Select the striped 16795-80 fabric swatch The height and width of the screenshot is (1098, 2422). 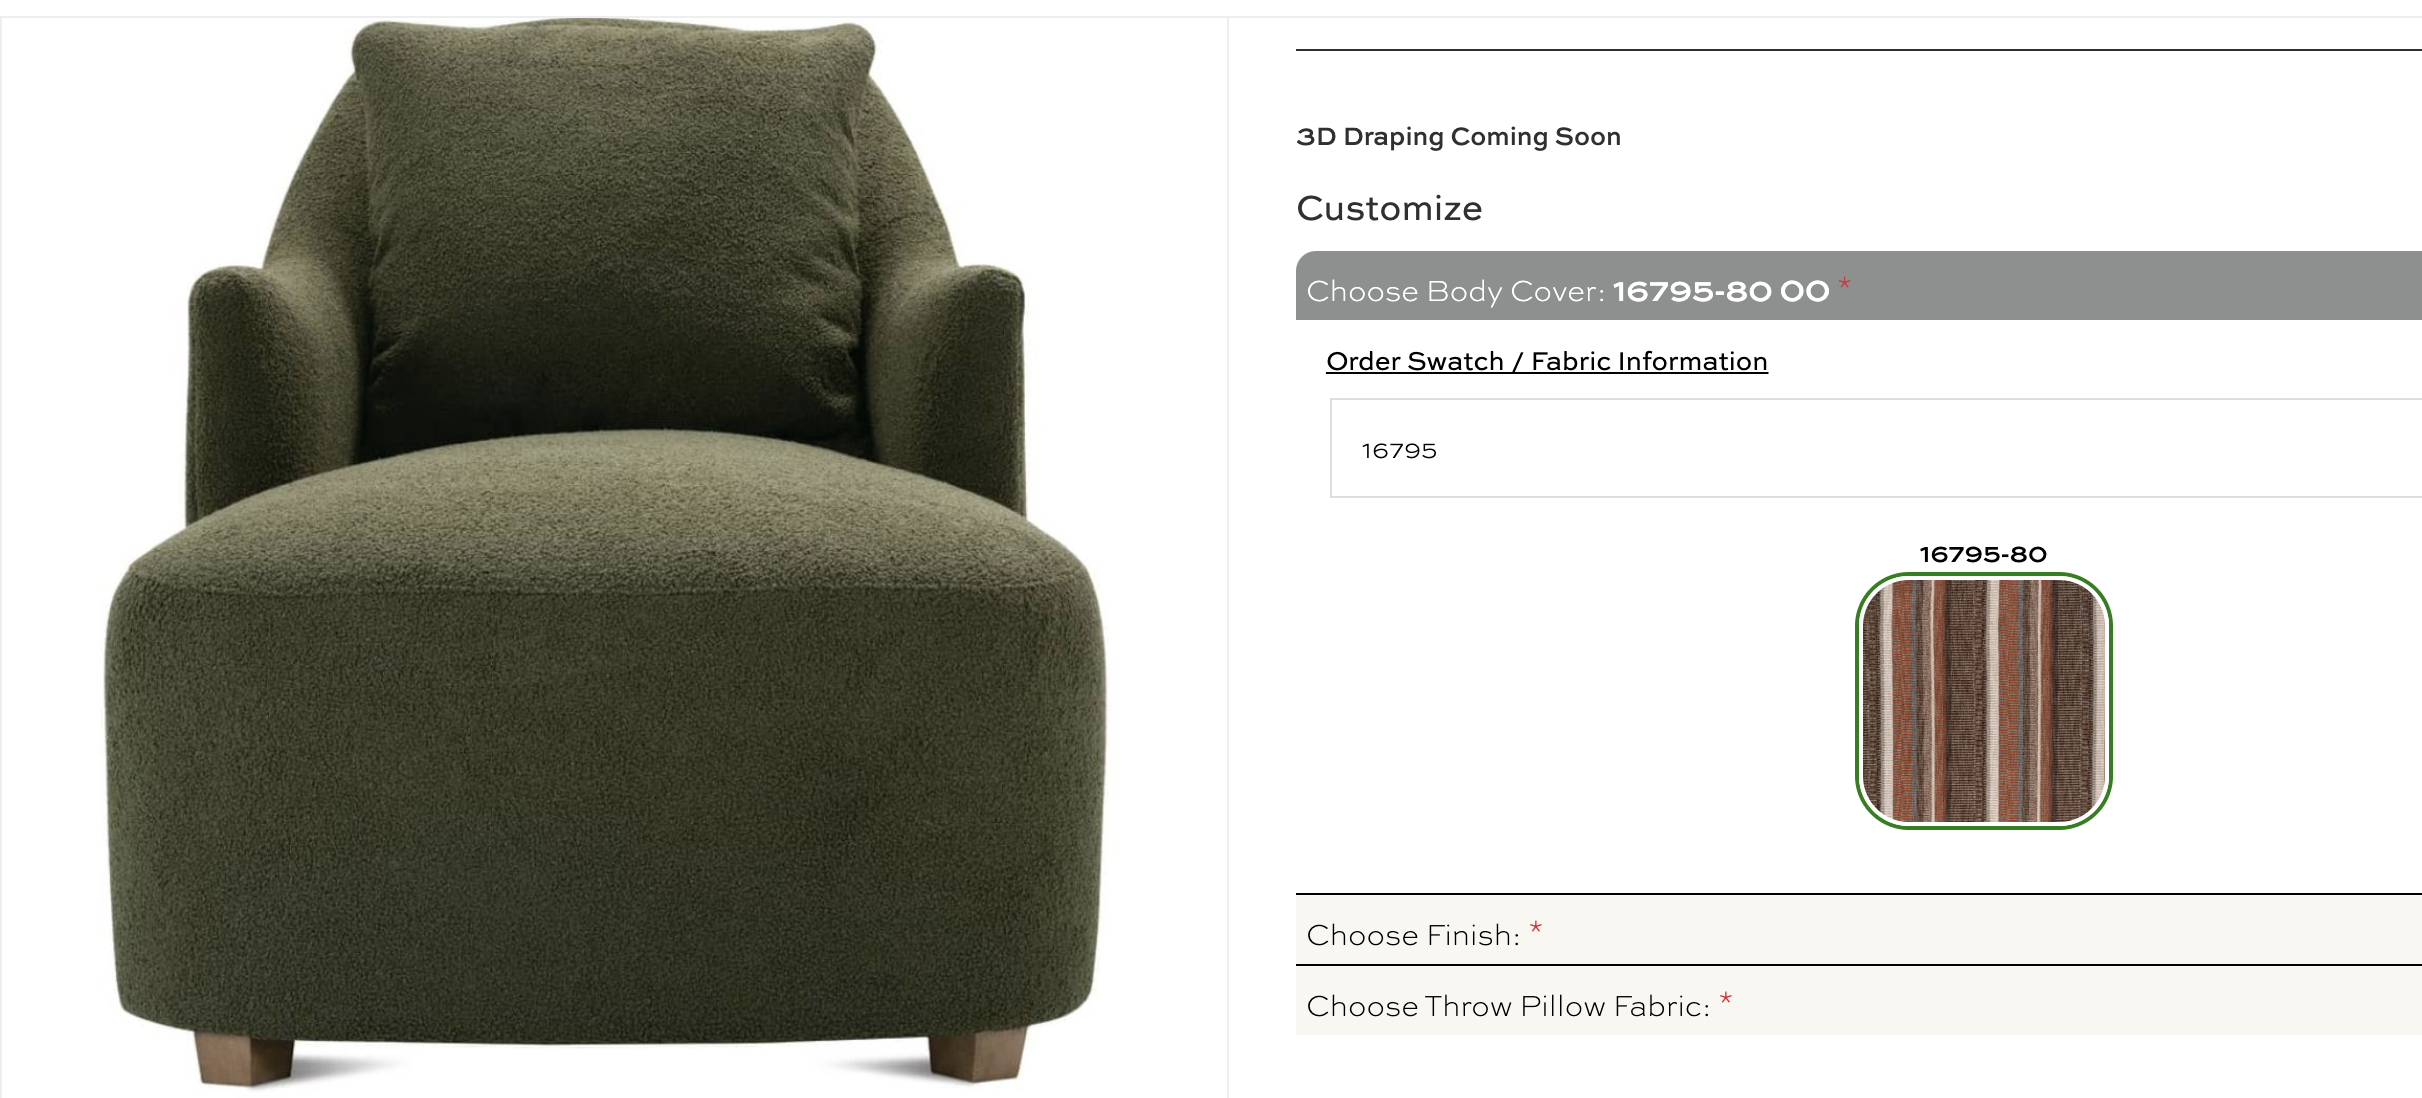pyautogui.click(x=1983, y=701)
